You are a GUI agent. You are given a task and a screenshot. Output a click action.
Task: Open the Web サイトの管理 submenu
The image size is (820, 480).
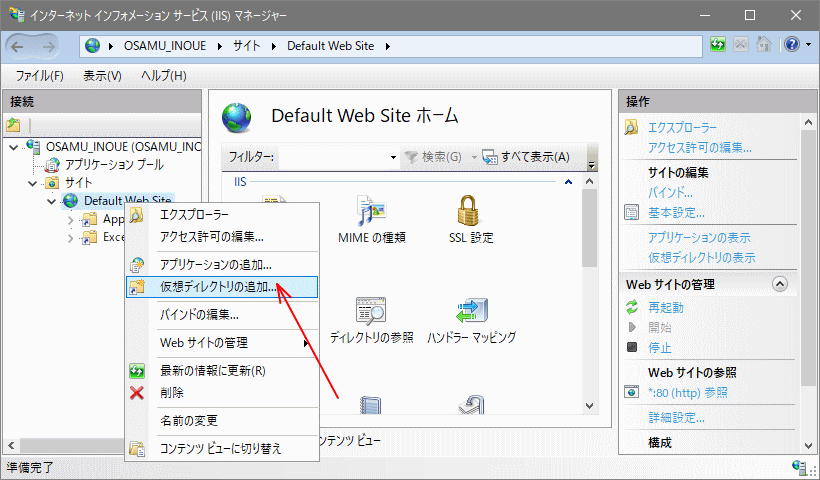click(222, 343)
